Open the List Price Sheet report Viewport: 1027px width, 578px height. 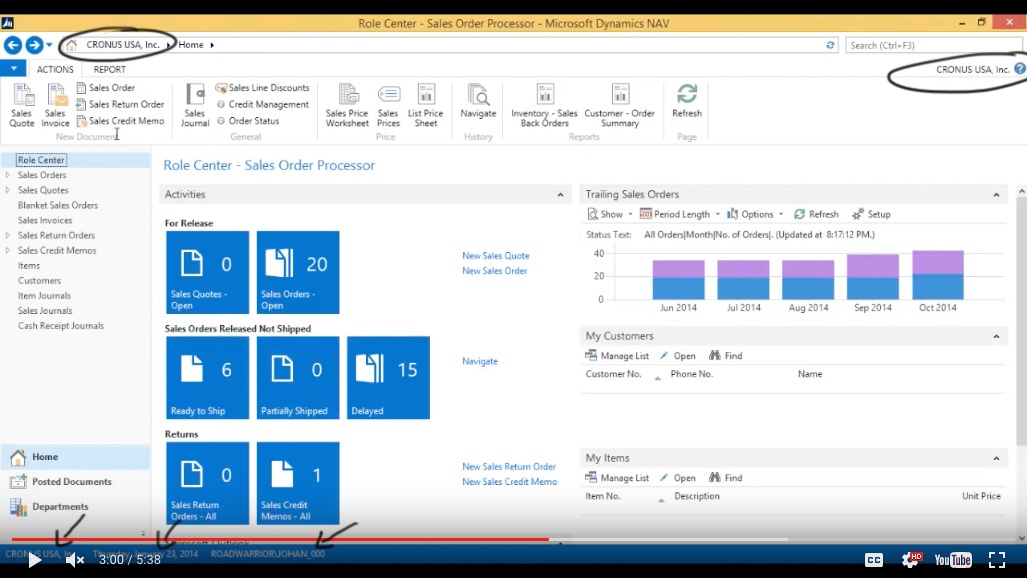[426, 105]
